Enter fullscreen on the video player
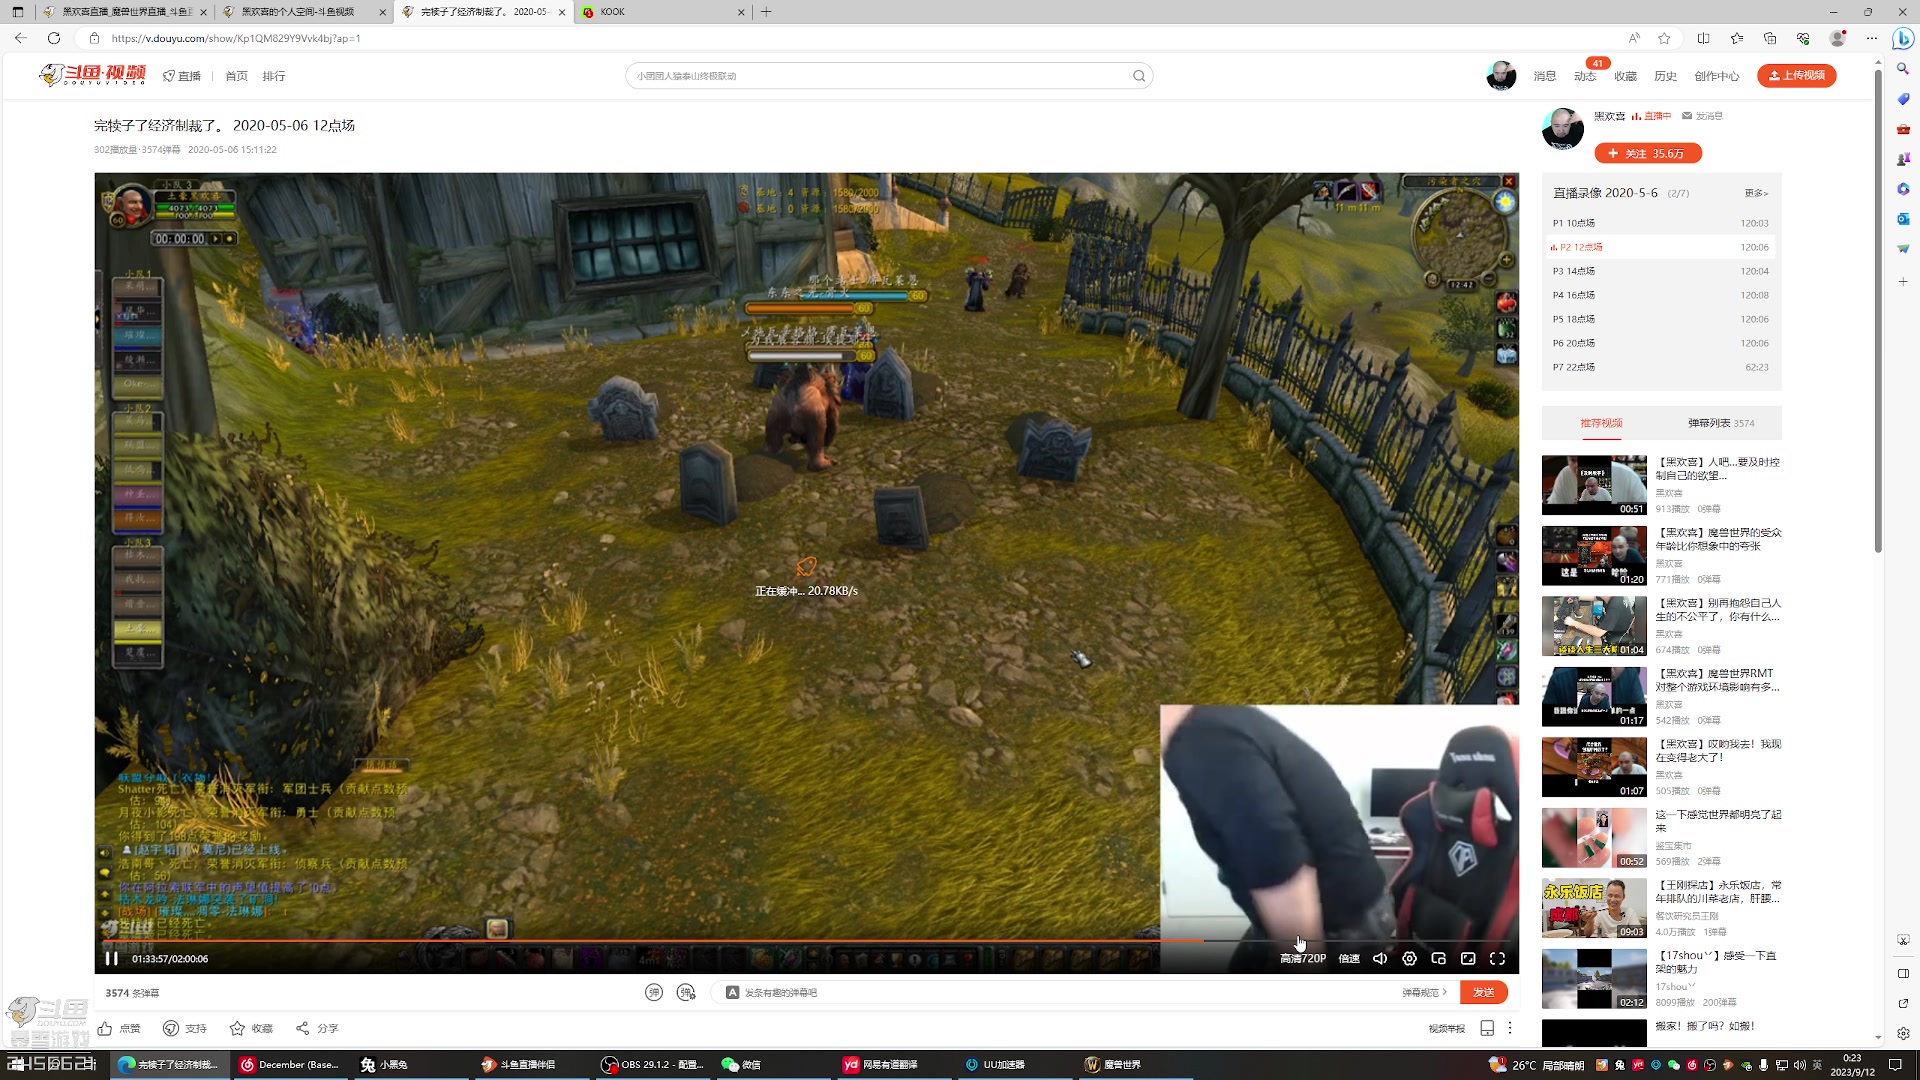The image size is (1920, 1080). (x=1498, y=958)
